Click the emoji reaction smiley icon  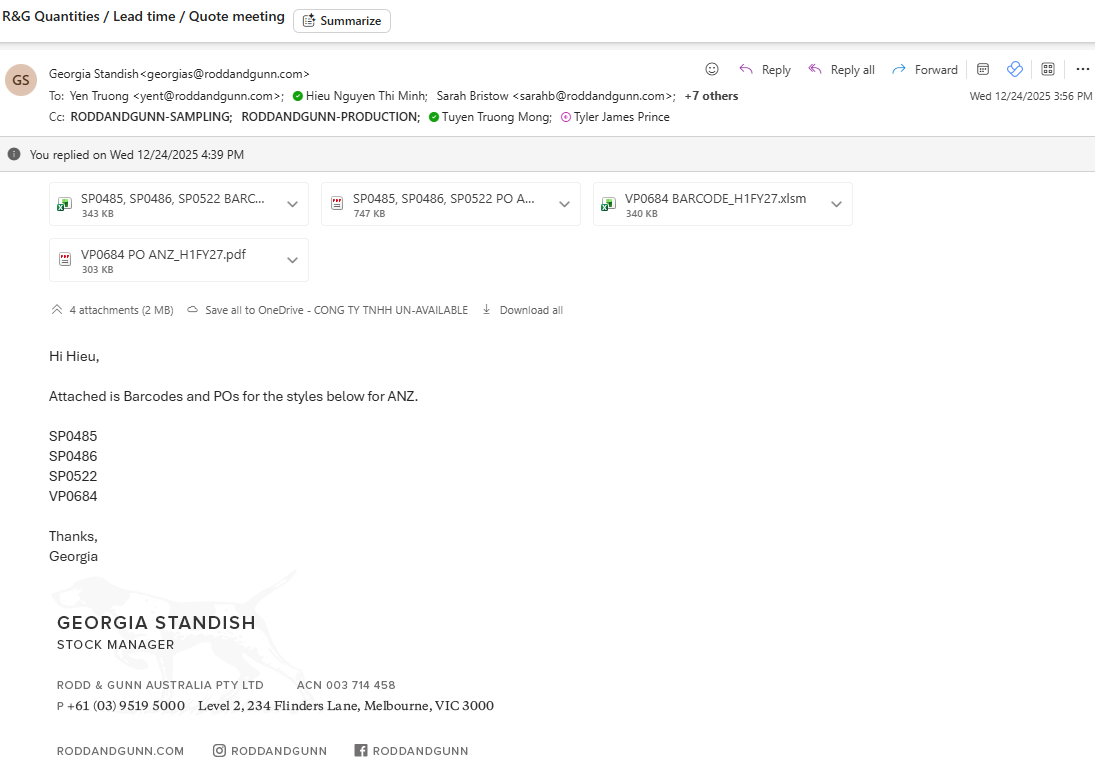[712, 69]
